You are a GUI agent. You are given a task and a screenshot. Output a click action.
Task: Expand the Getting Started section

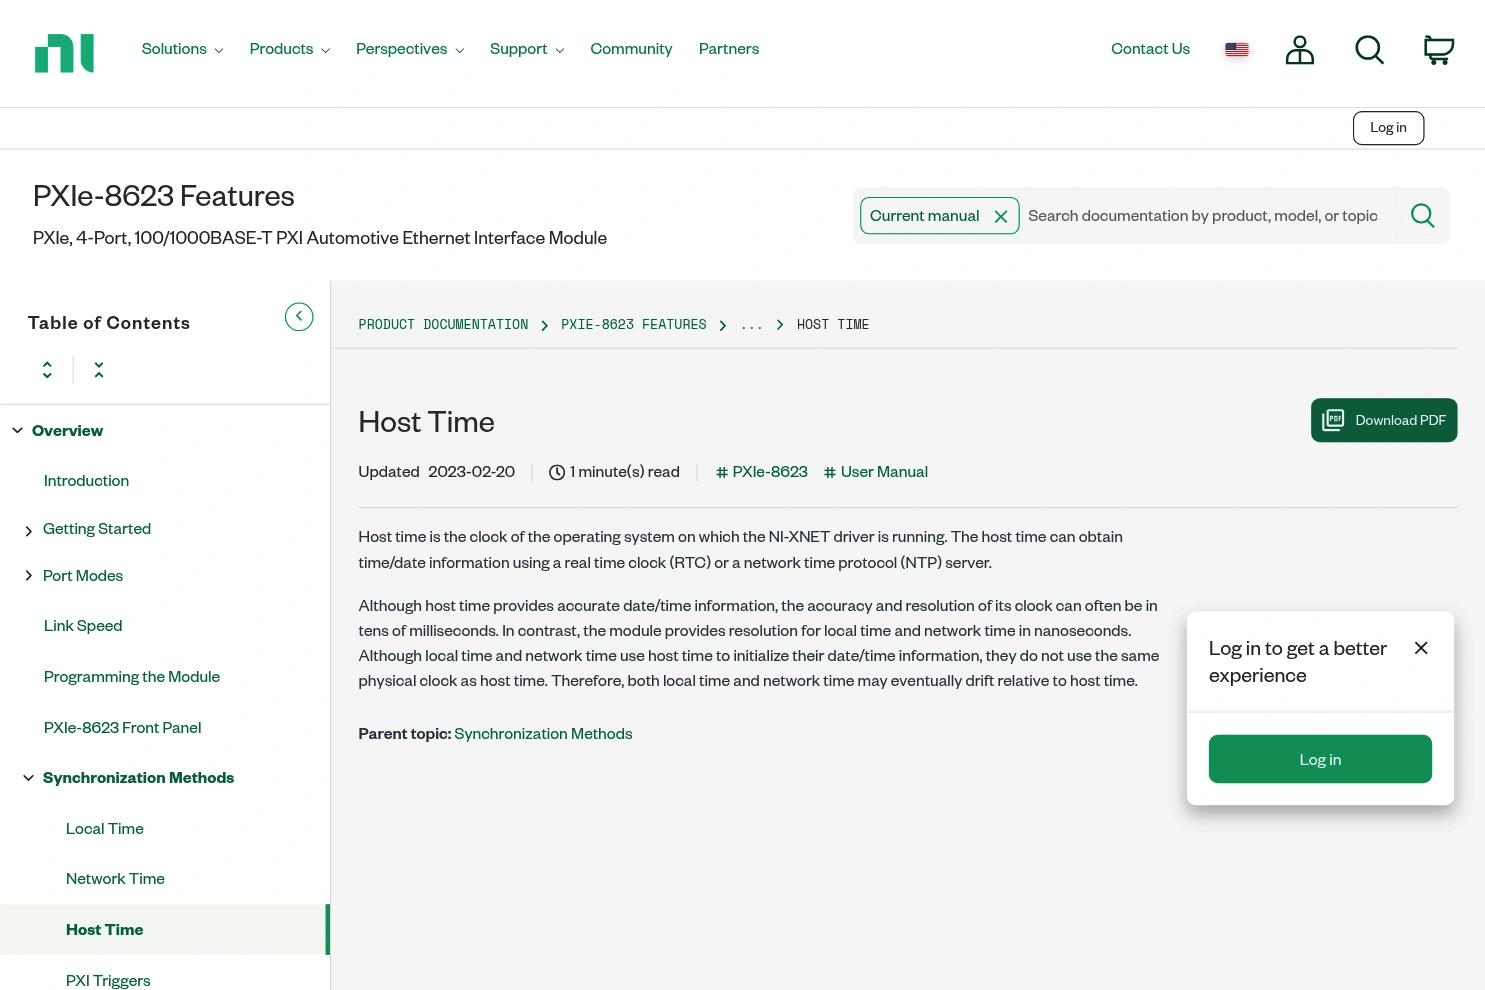click(x=28, y=531)
